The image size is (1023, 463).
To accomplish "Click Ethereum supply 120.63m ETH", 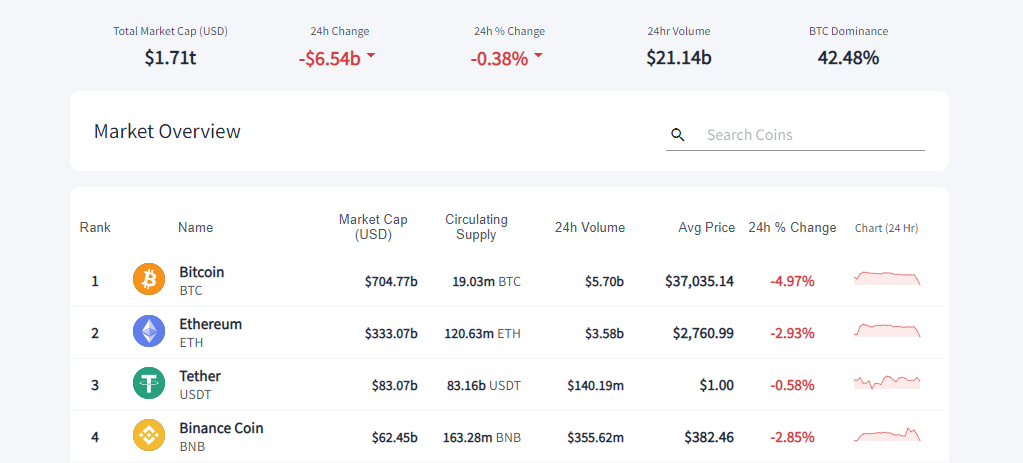I will [483, 334].
